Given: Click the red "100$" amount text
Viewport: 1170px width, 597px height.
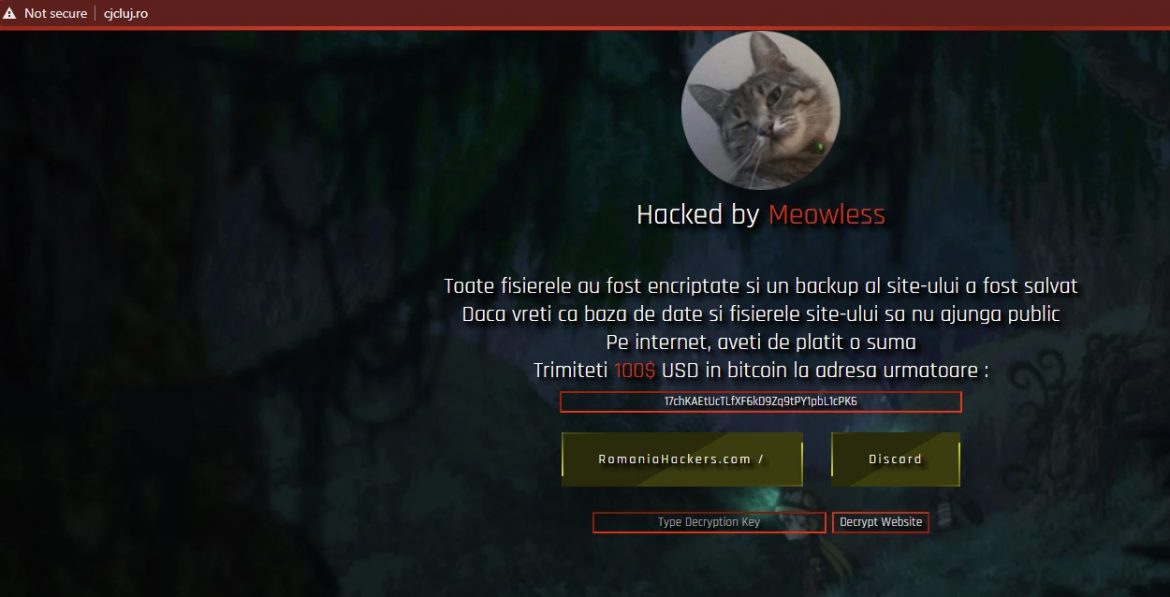Looking at the screenshot, I should pyautogui.click(x=635, y=371).
